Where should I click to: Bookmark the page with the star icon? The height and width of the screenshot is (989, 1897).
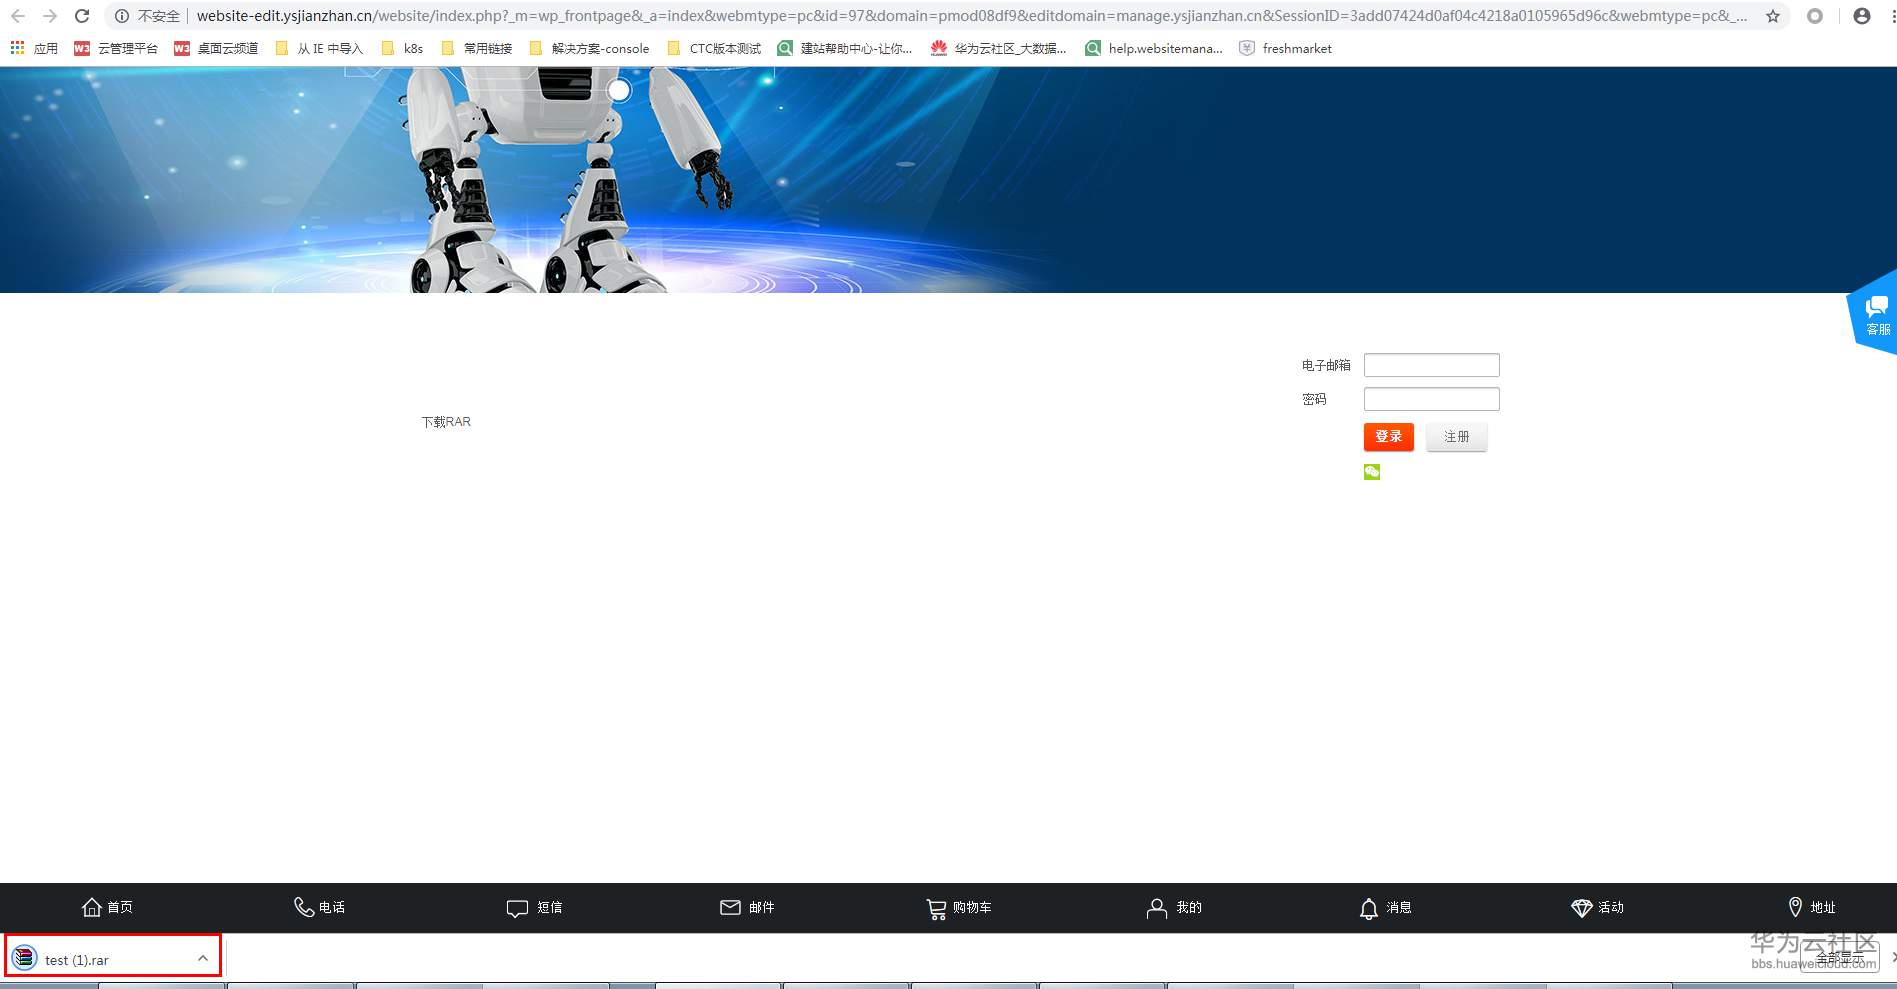[1770, 16]
